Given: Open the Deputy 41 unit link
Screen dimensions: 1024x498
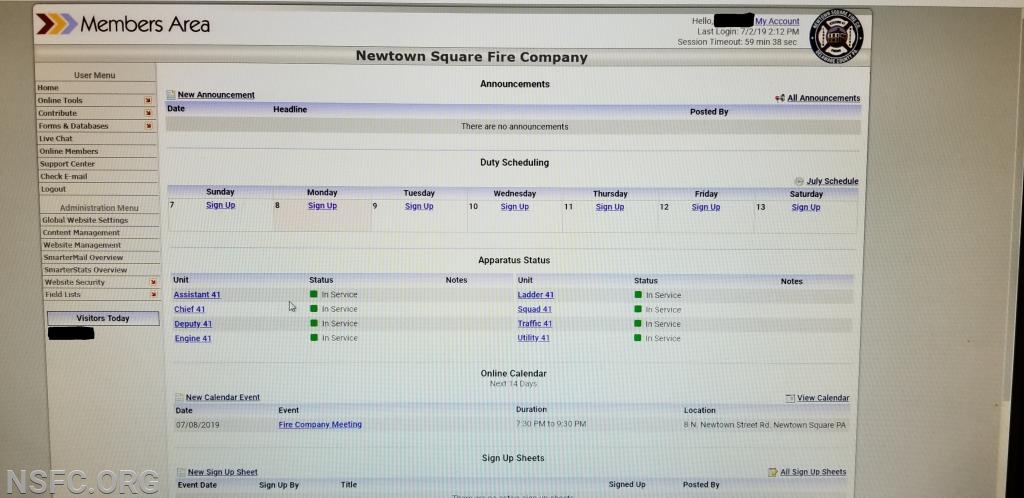Looking at the screenshot, I should coord(193,324).
